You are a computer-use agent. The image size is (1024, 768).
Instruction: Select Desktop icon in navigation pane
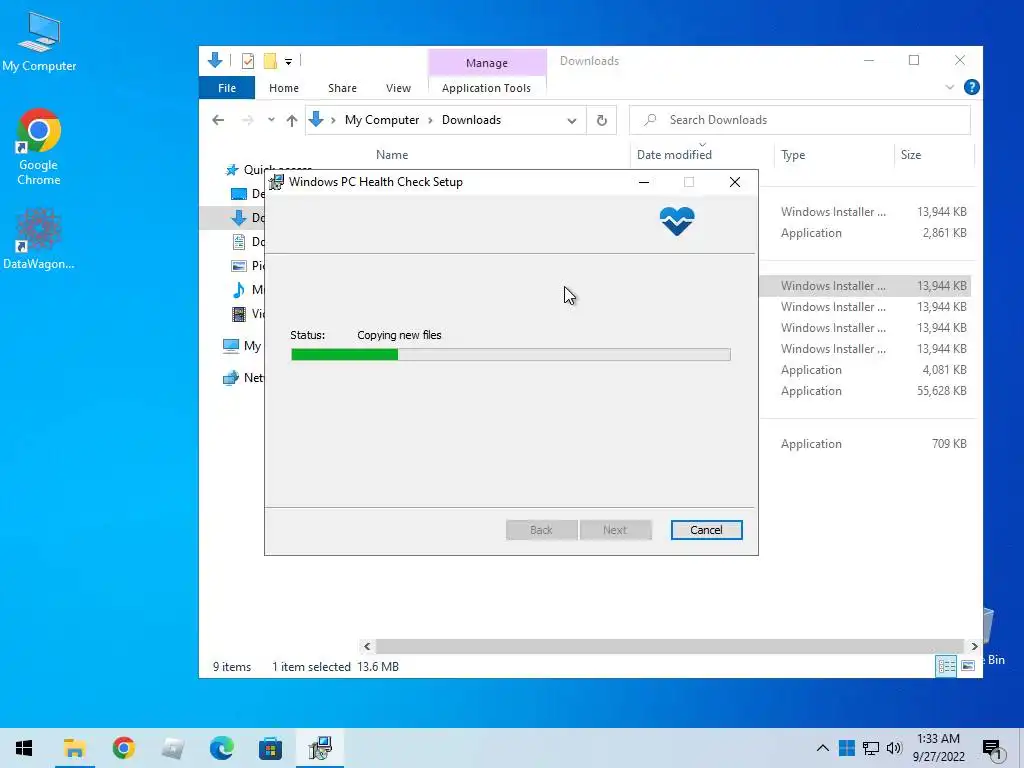pos(238,194)
